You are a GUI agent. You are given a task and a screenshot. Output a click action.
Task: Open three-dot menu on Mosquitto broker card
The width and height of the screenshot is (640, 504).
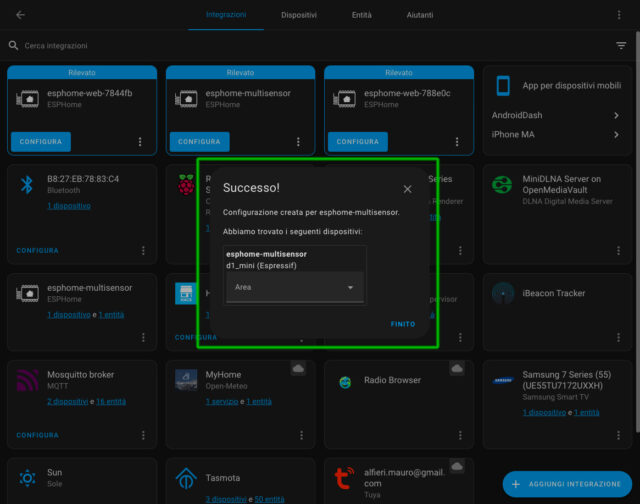tap(143, 435)
